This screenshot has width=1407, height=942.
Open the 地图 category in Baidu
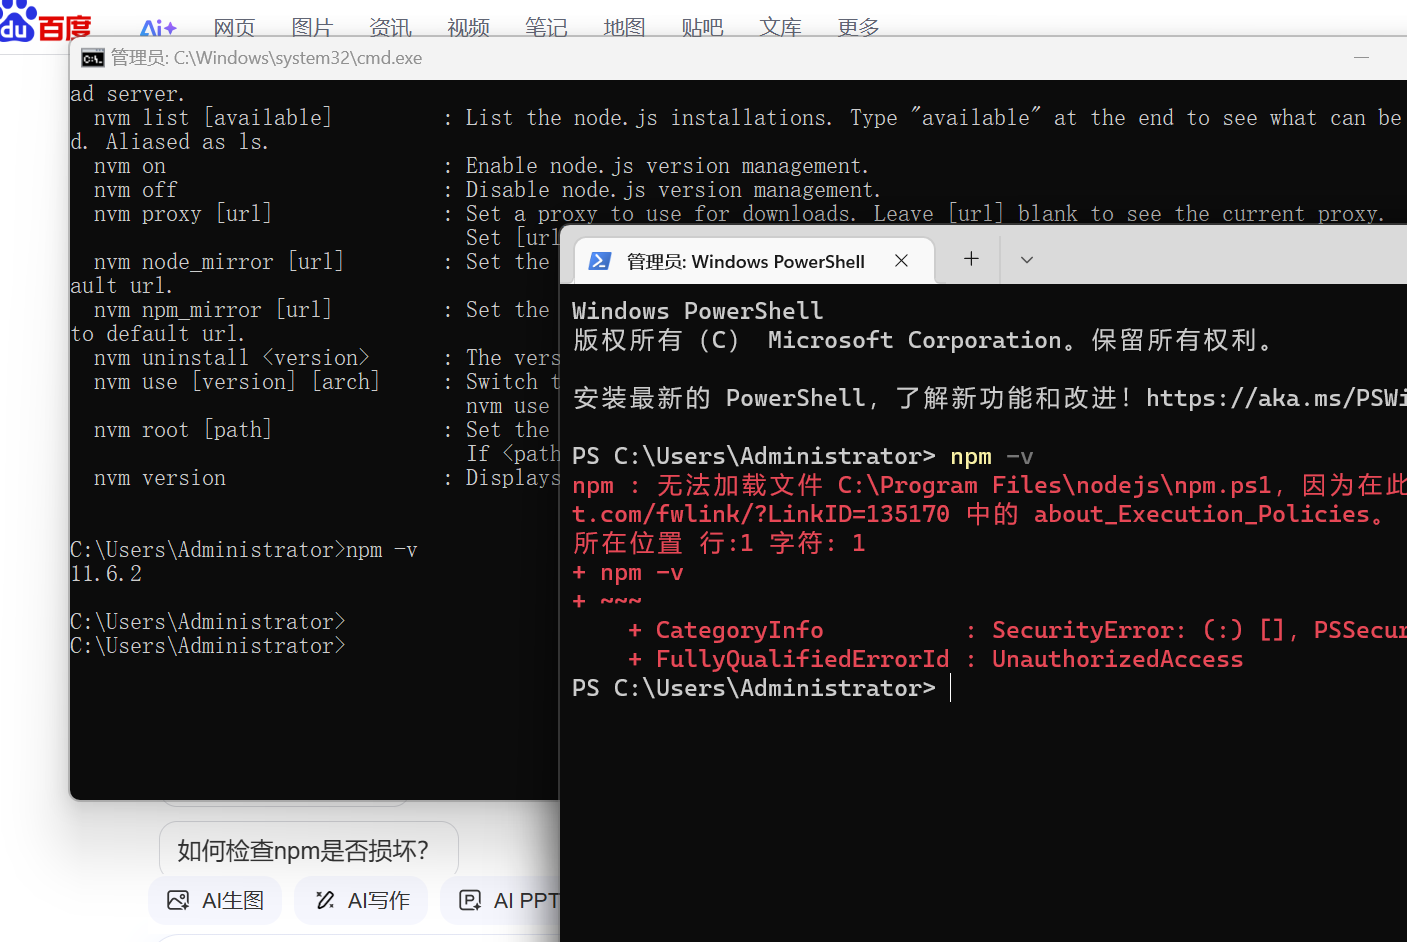624,28
